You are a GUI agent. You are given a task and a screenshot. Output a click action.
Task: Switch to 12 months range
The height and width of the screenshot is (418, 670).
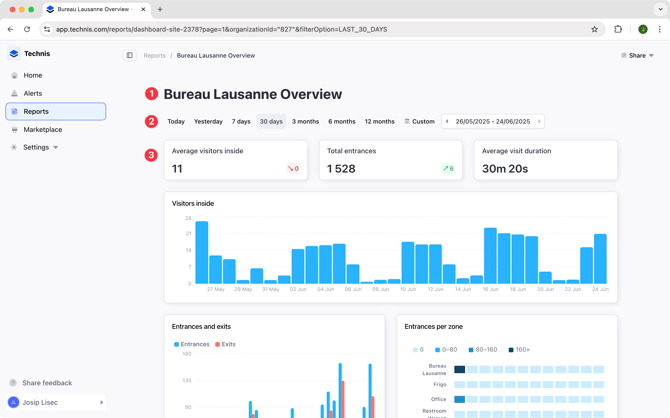[379, 121]
